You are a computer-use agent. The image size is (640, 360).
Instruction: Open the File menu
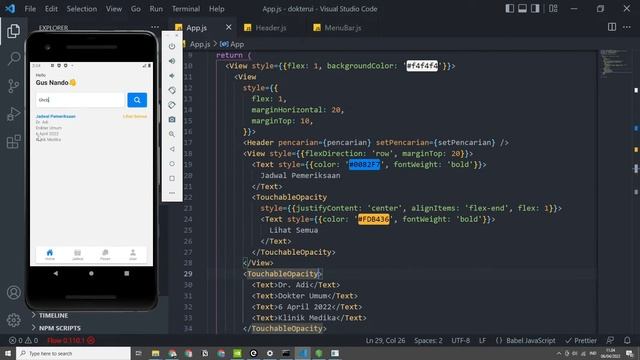click(30, 9)
